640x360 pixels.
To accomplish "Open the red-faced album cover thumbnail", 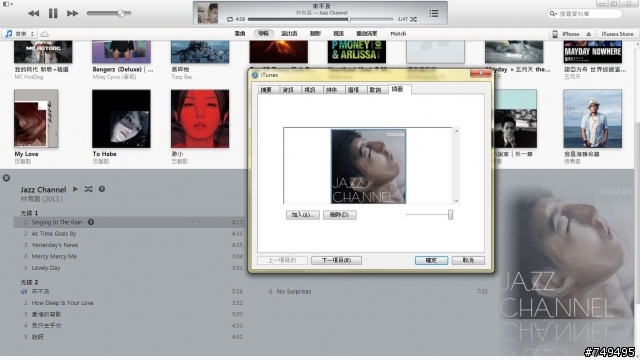I will (200, 119).
